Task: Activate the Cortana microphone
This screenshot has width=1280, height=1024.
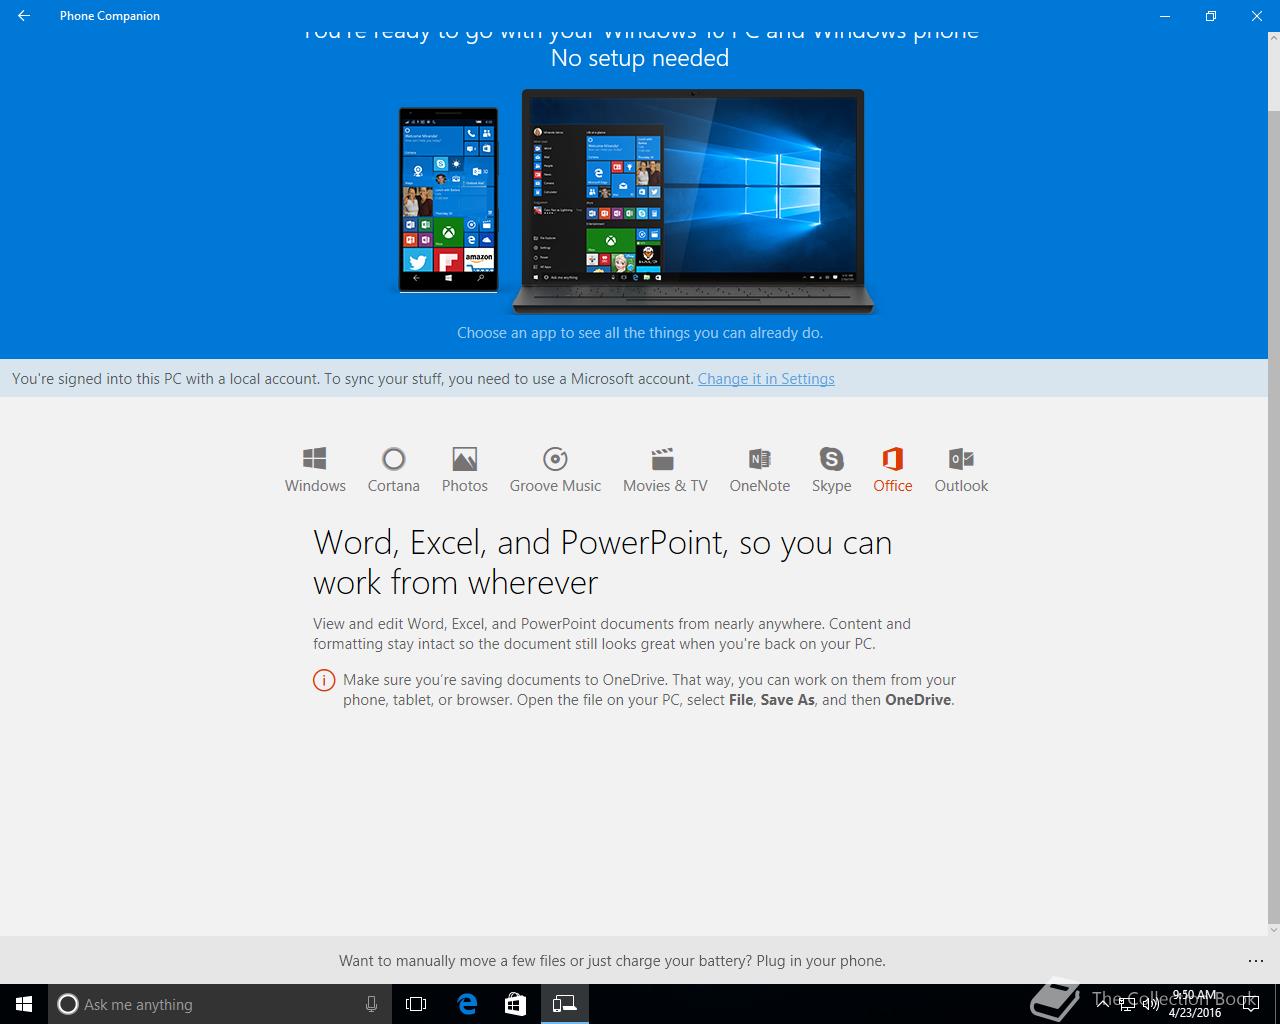Action: click(371, 1004)
